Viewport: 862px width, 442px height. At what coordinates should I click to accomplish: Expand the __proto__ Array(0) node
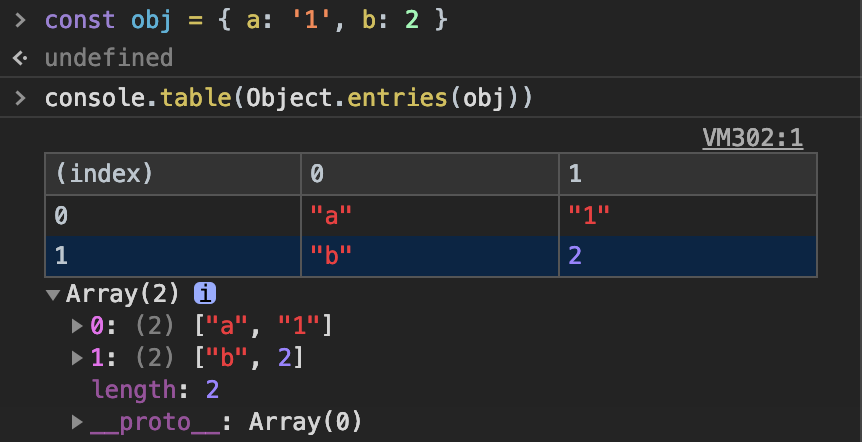[77, 422]
